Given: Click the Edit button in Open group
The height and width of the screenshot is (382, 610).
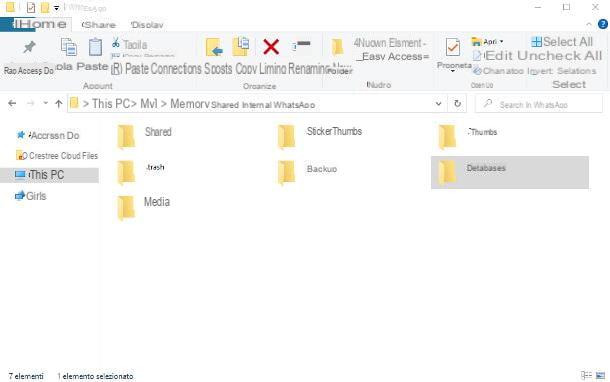Looking at the screenshot, I should coord(493,56).
